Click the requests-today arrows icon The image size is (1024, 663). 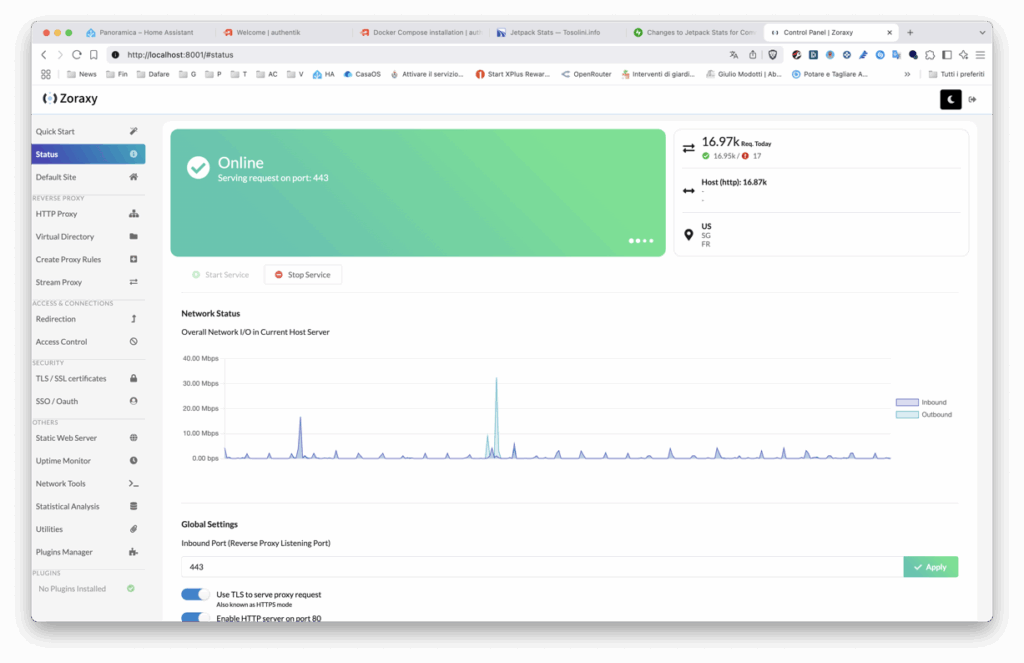[688, 148]
